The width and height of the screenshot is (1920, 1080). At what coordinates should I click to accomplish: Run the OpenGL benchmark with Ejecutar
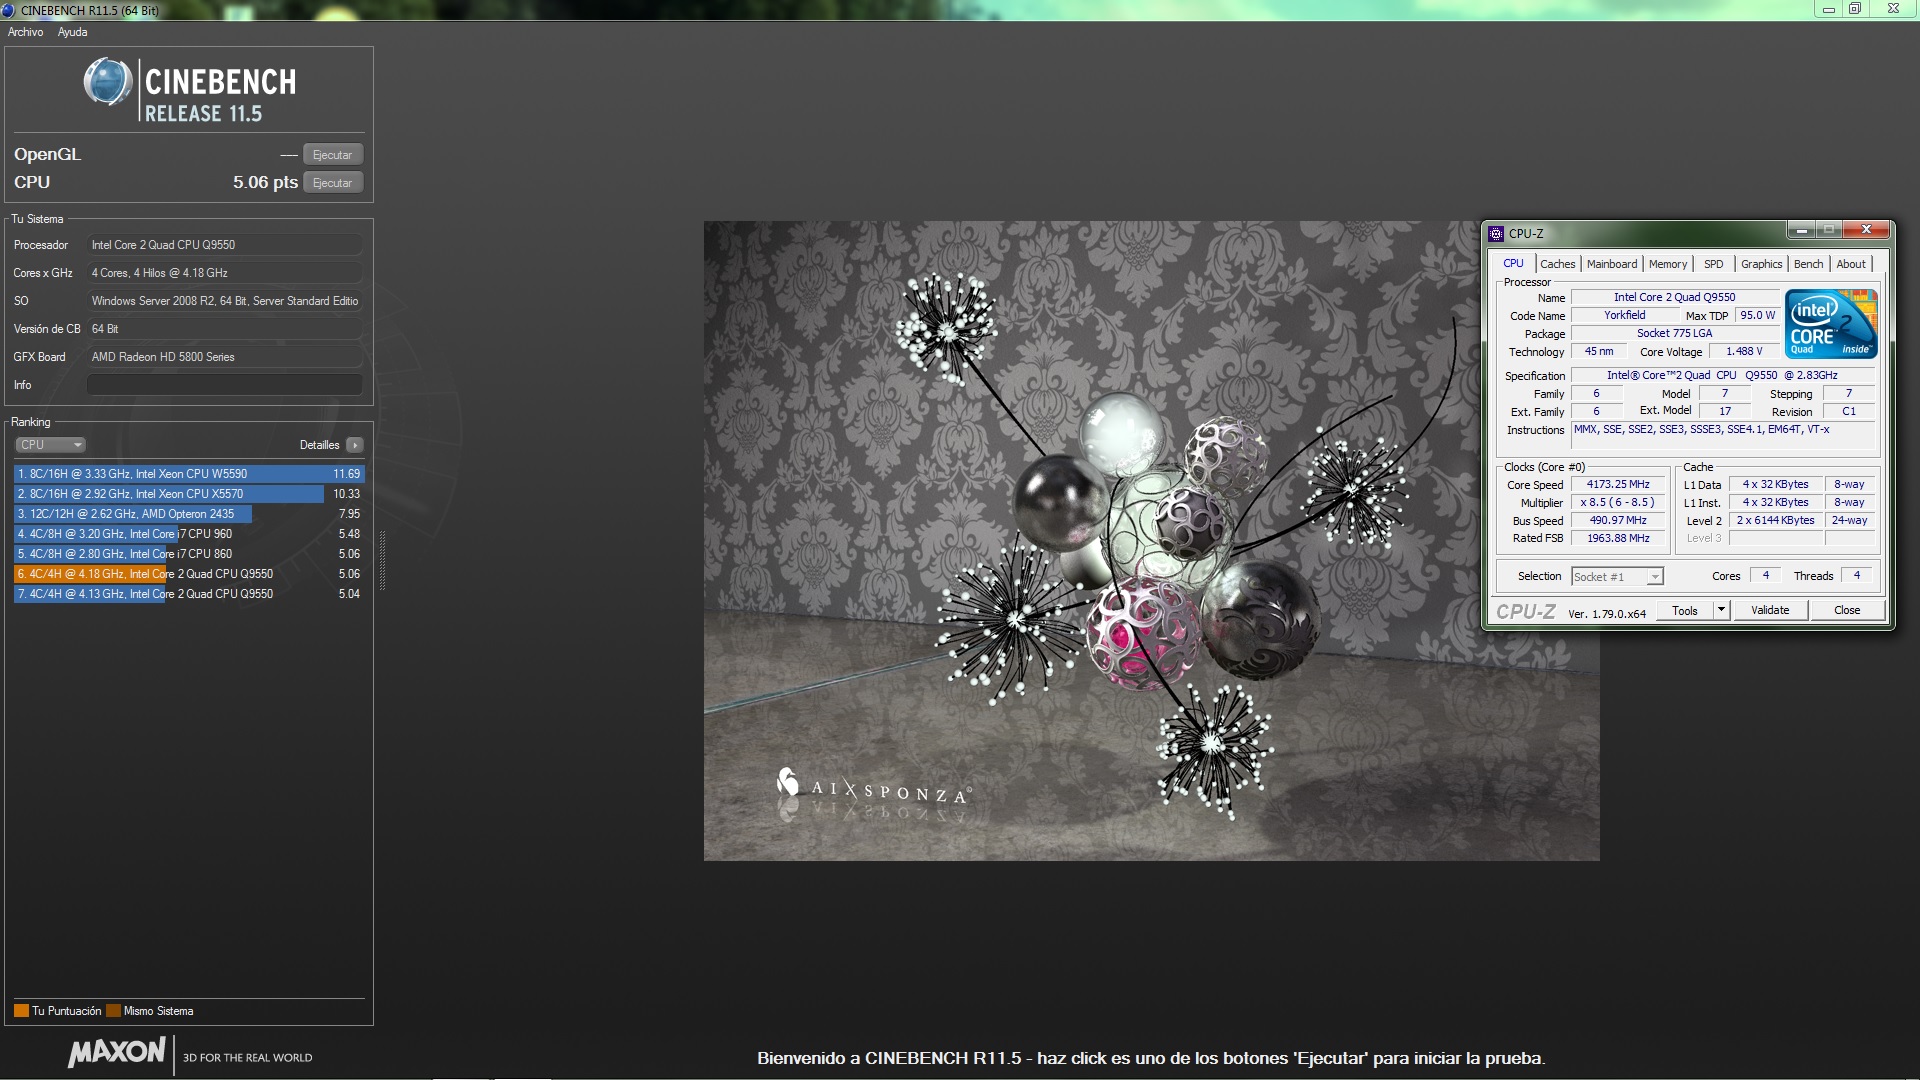click(x=332, y=155)
